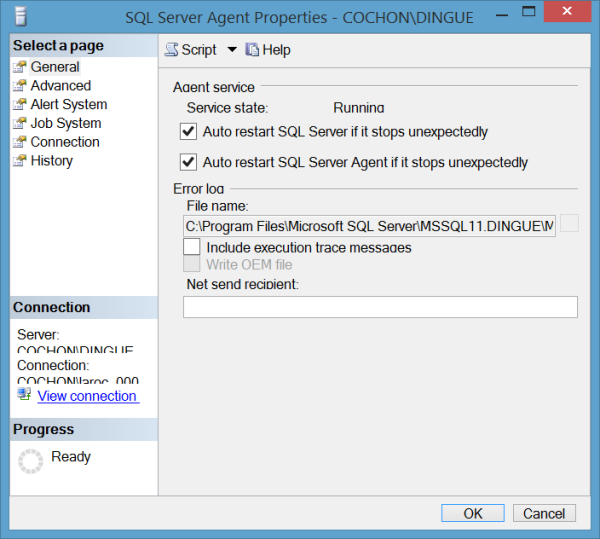Click the Script scroll icon

(172, 50)
